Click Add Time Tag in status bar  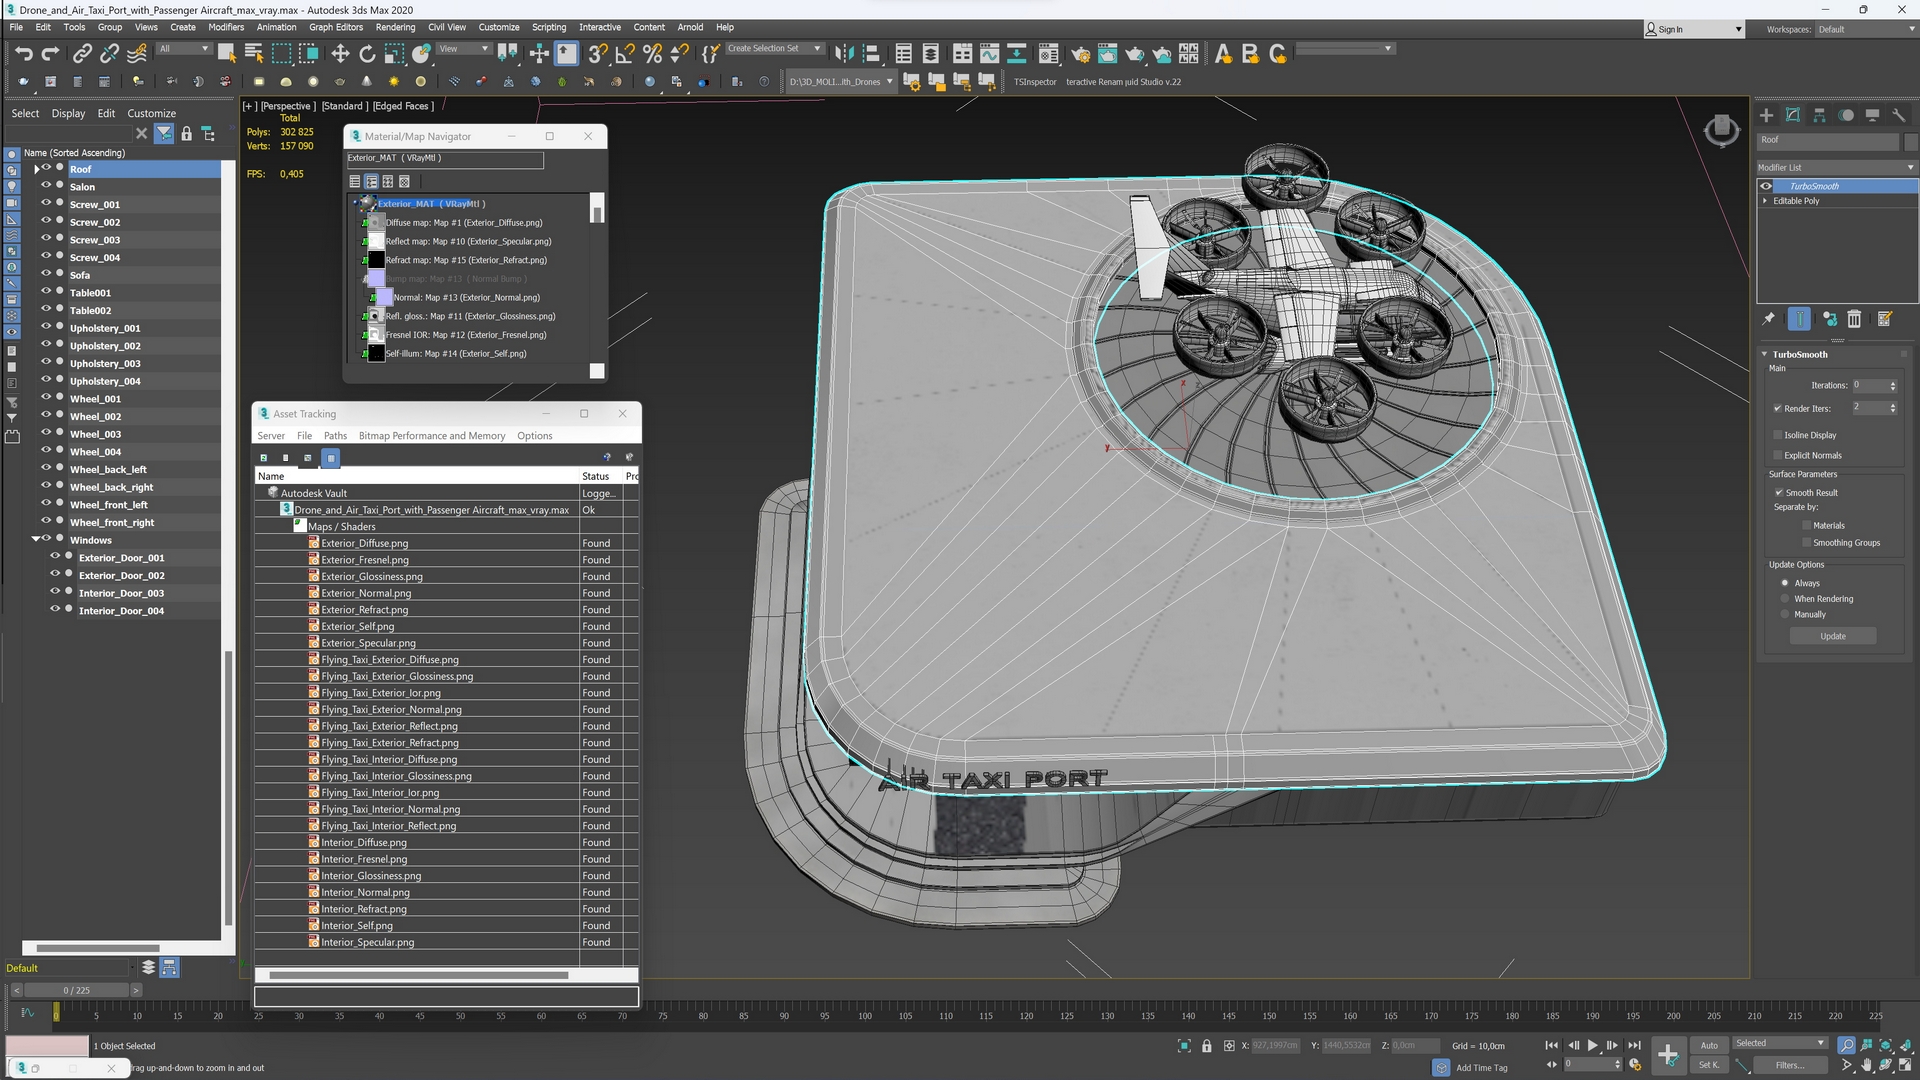click(1481, 1067)
